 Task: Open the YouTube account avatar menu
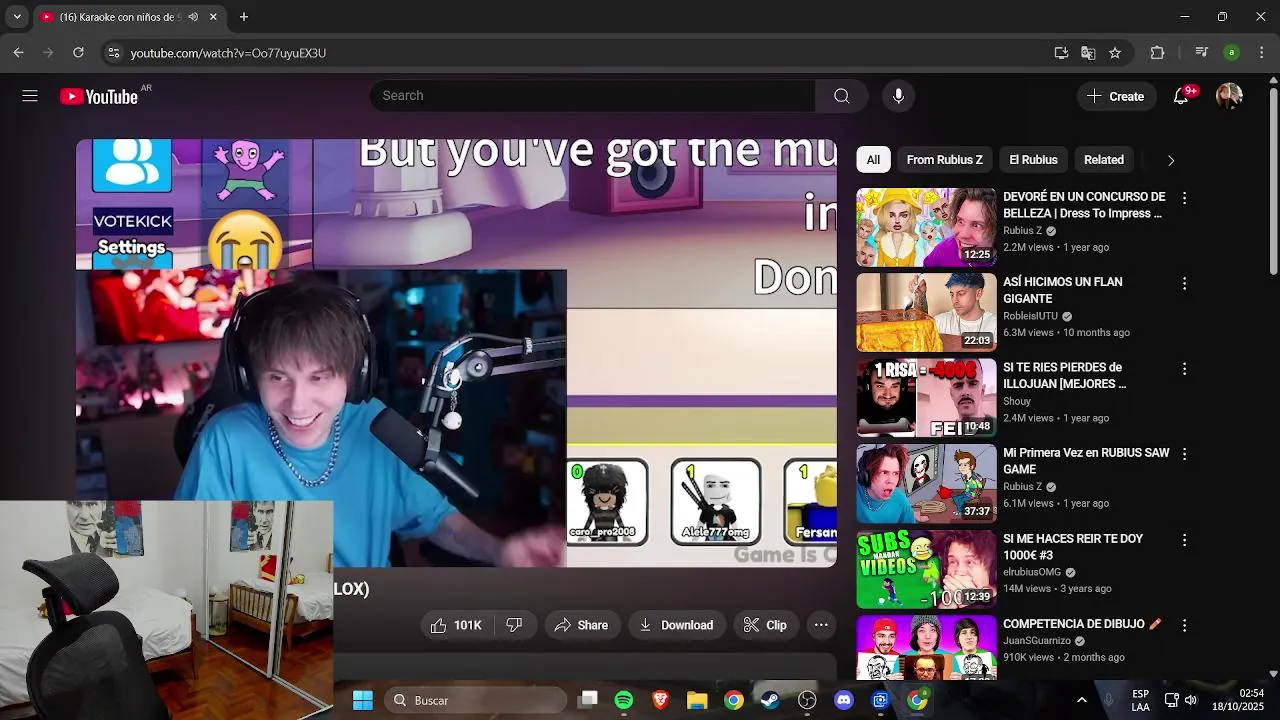(x=1229, y=96)
